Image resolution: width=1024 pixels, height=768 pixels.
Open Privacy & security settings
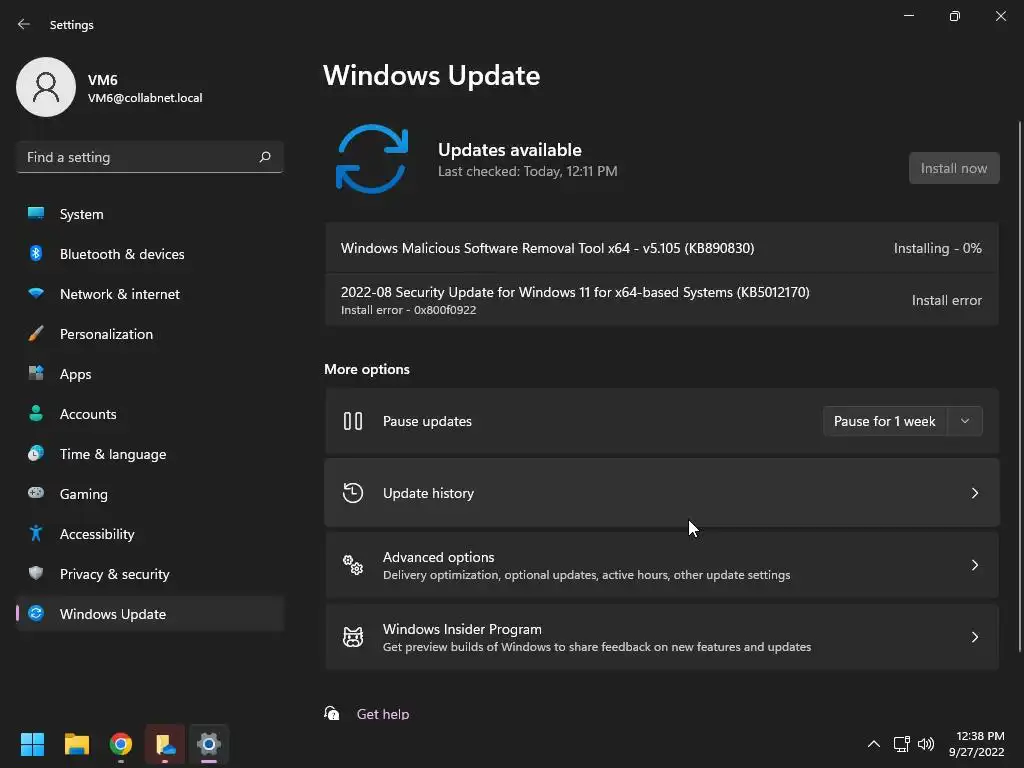(x=150, y=574)
